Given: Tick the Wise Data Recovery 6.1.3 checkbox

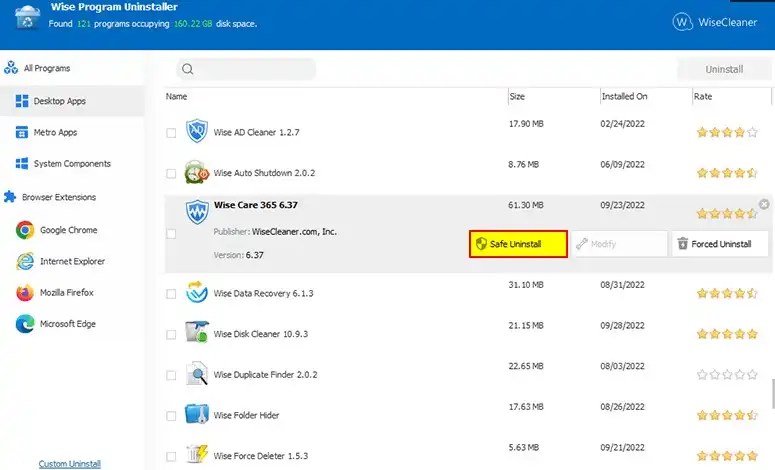Looking at the screenshot, I should pyautogui.click(x=171, y=294).
